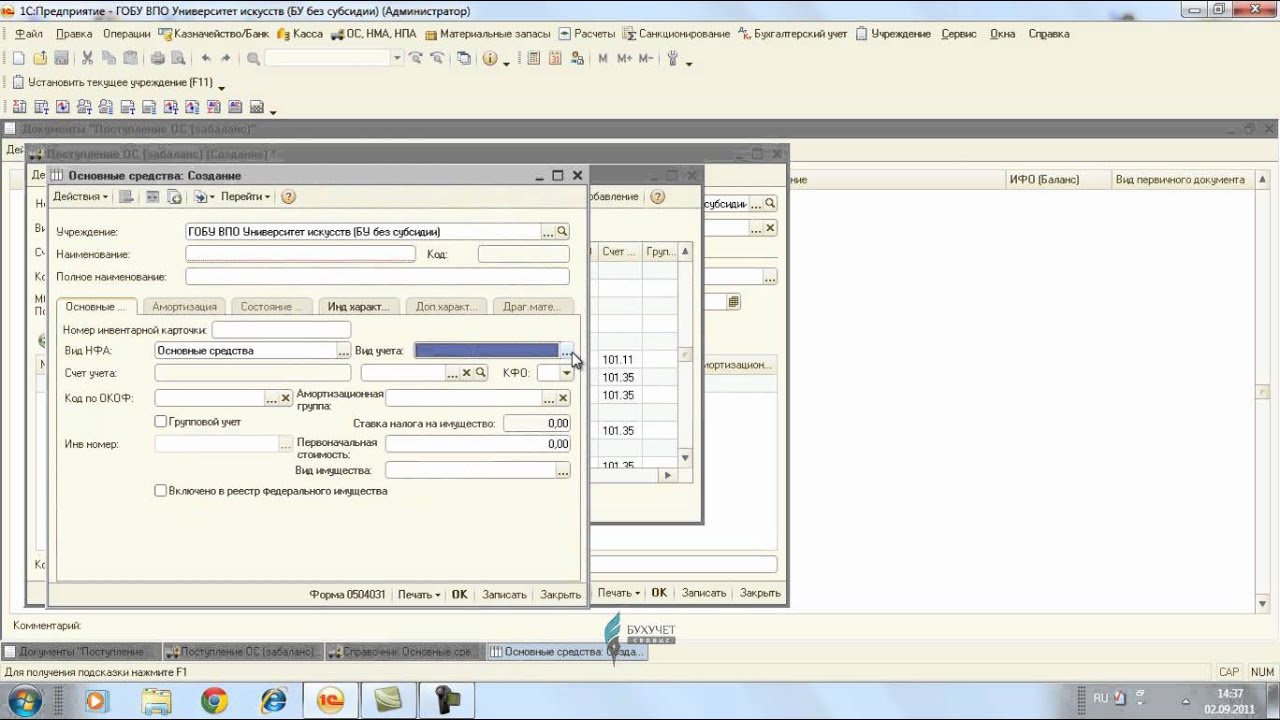The height and width of the screenshot is (720, 1280).
Task: Click the Первоначальная стоимость value field
Action: [478, 444]
